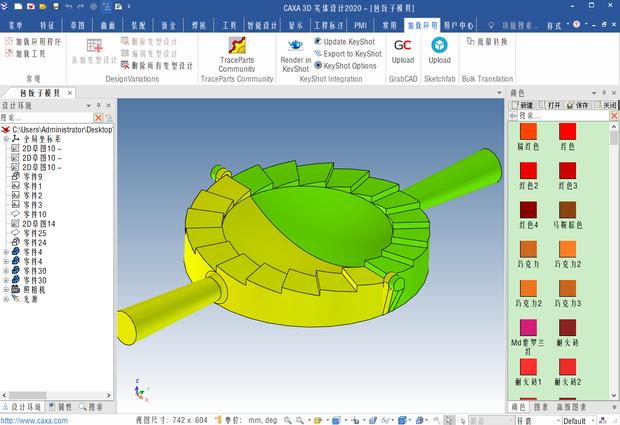The height and width of the screenshot is (425, 620).
Task: Select 零件25 in design tree
Action: point(28,233)
